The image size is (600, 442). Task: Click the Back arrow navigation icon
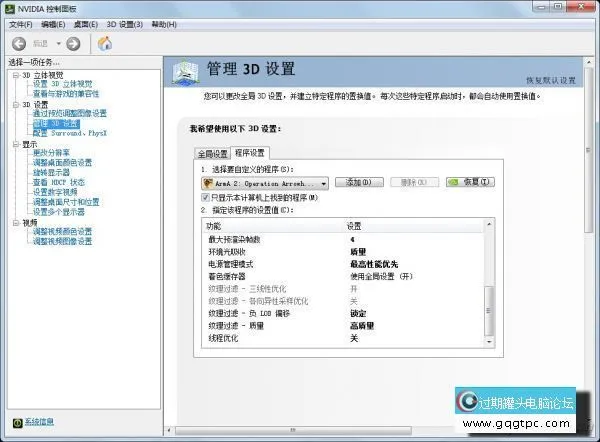click(19, 44)
